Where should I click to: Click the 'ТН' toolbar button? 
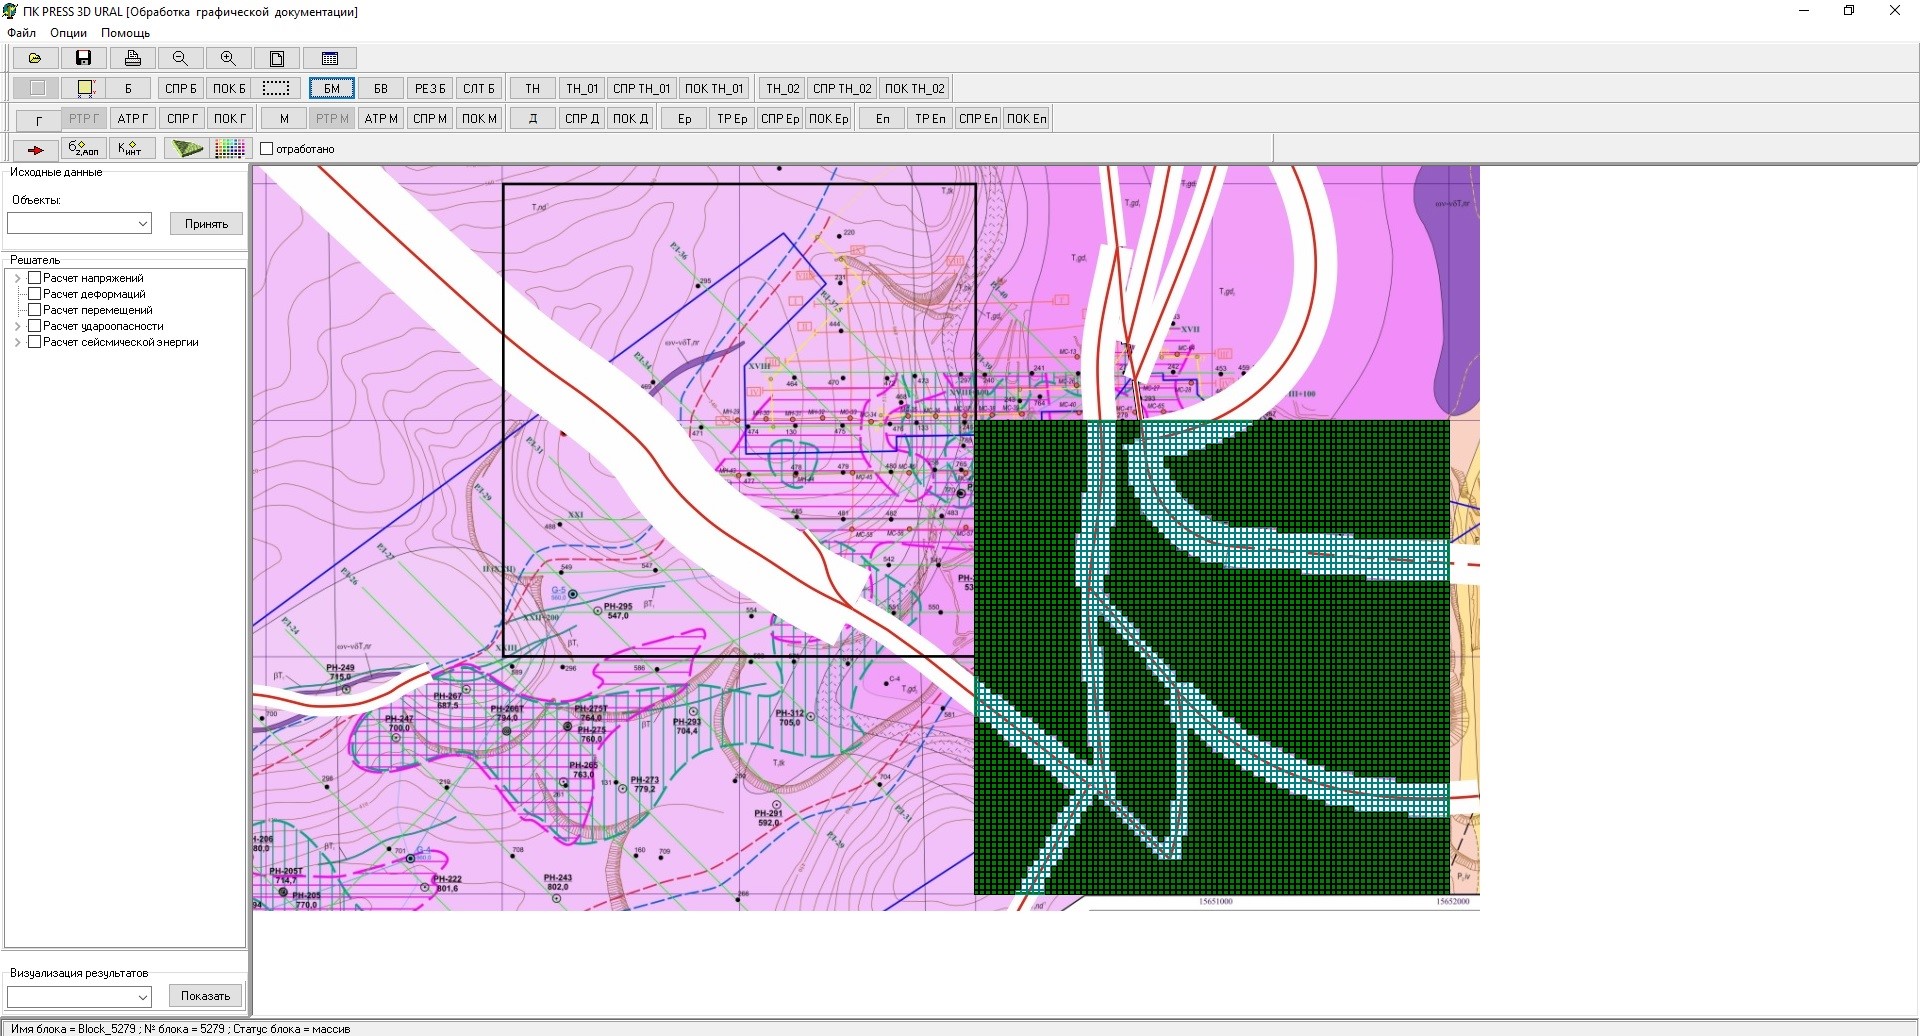coord(533,88)
